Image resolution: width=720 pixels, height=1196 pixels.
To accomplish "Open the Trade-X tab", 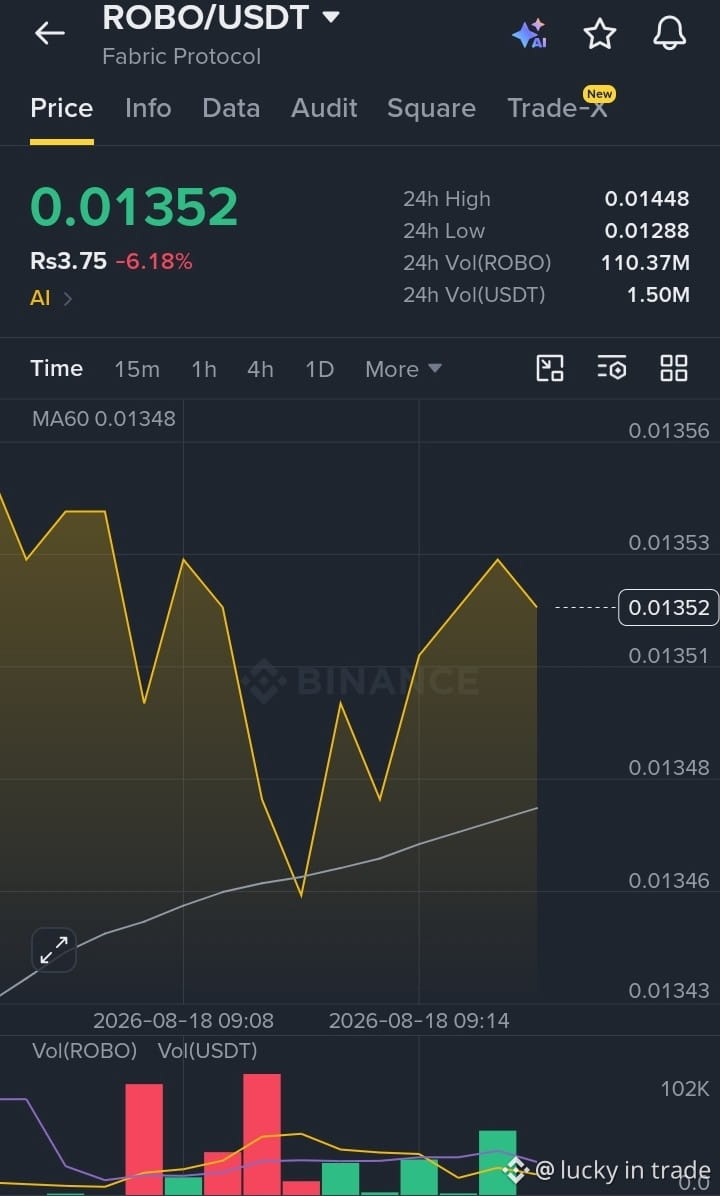I will point(558,108).
